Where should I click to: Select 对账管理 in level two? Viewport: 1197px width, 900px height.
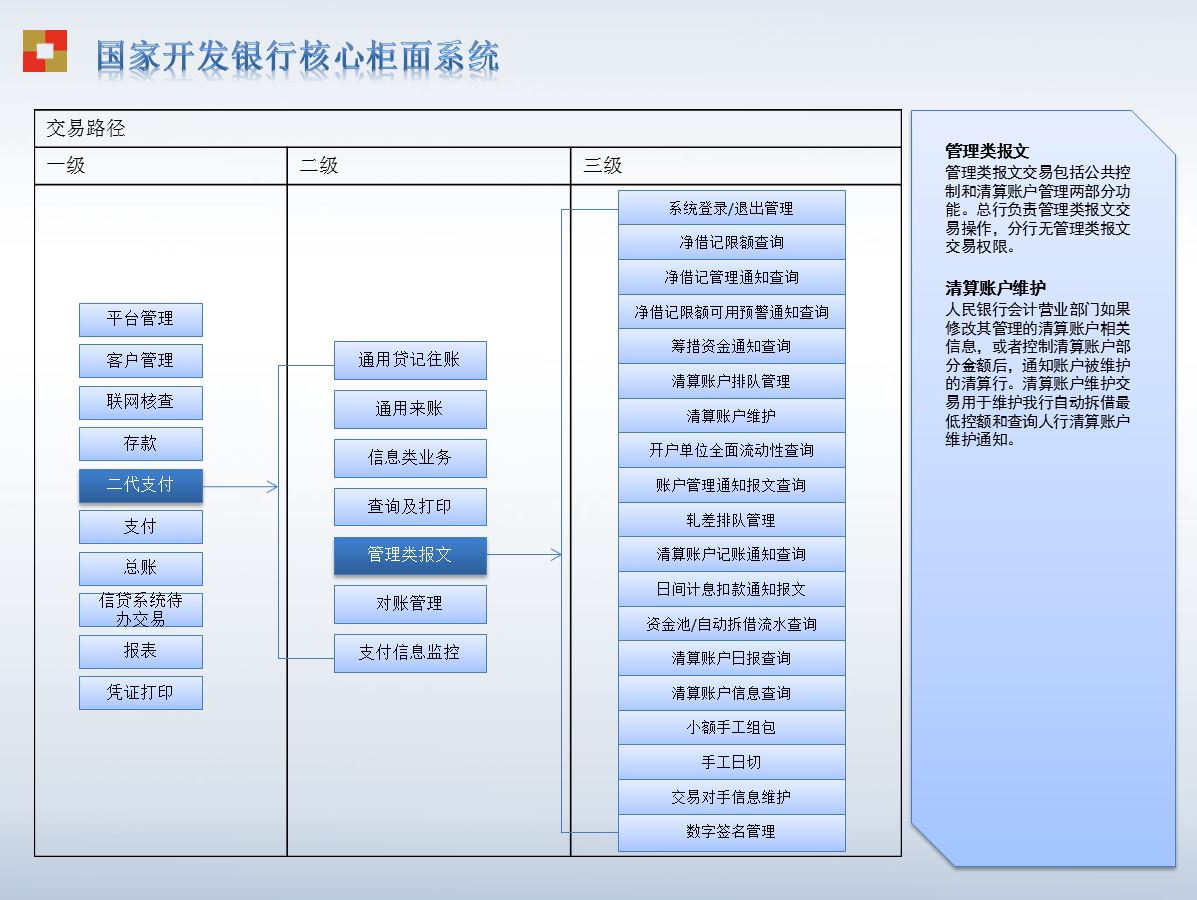(x=410, y=604)
